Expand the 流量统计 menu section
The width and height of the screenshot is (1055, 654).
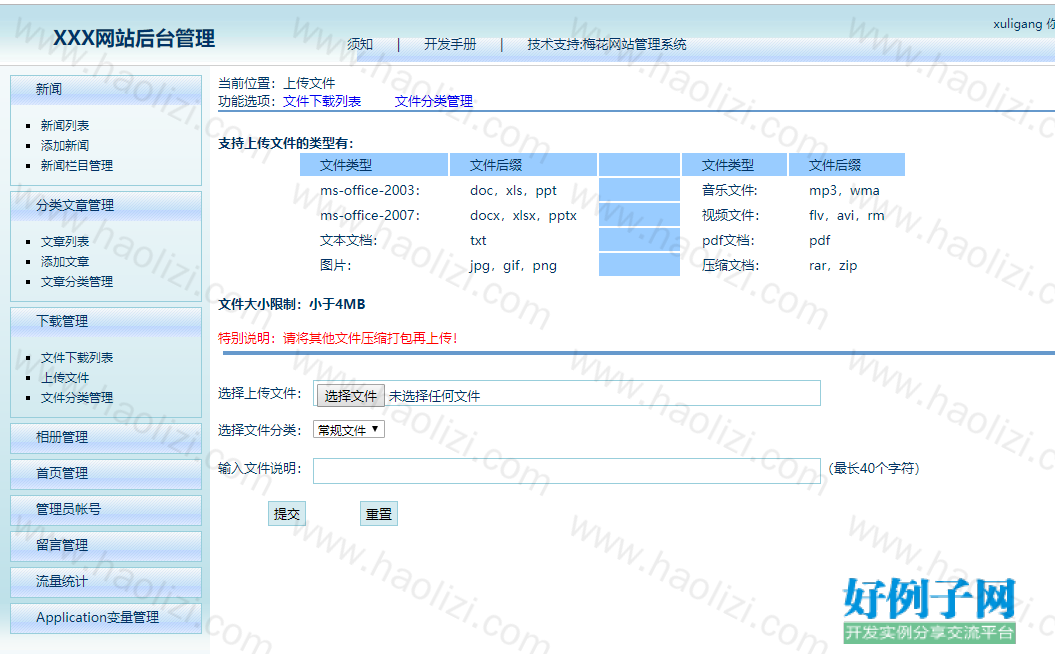click(x=106, y=582)
